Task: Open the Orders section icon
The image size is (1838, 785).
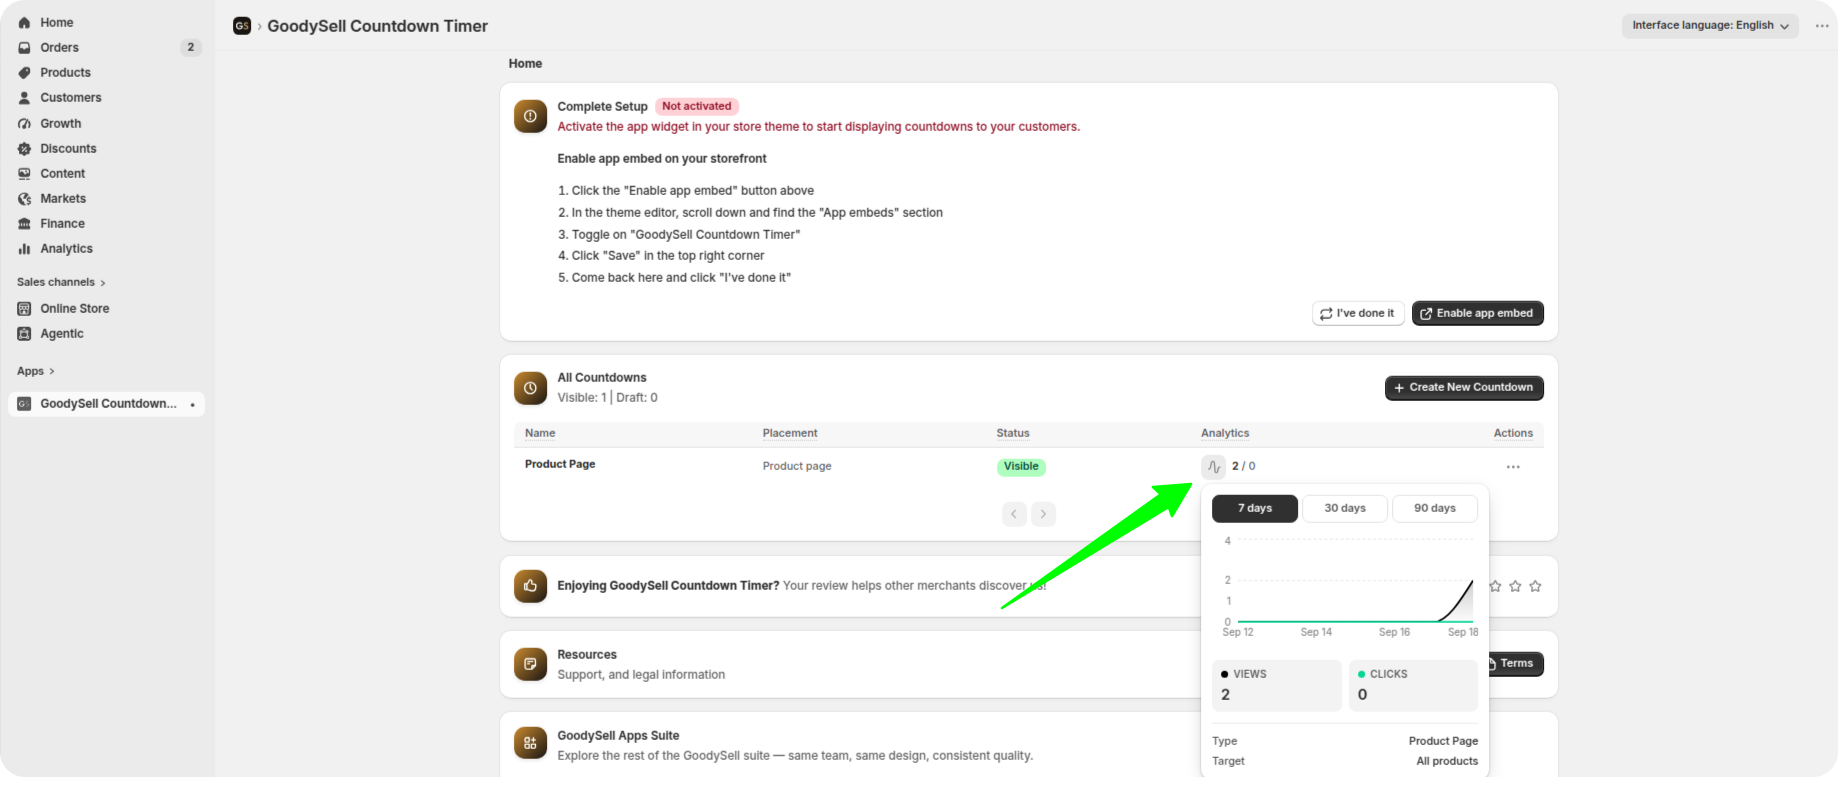Action: click(25, 47)
